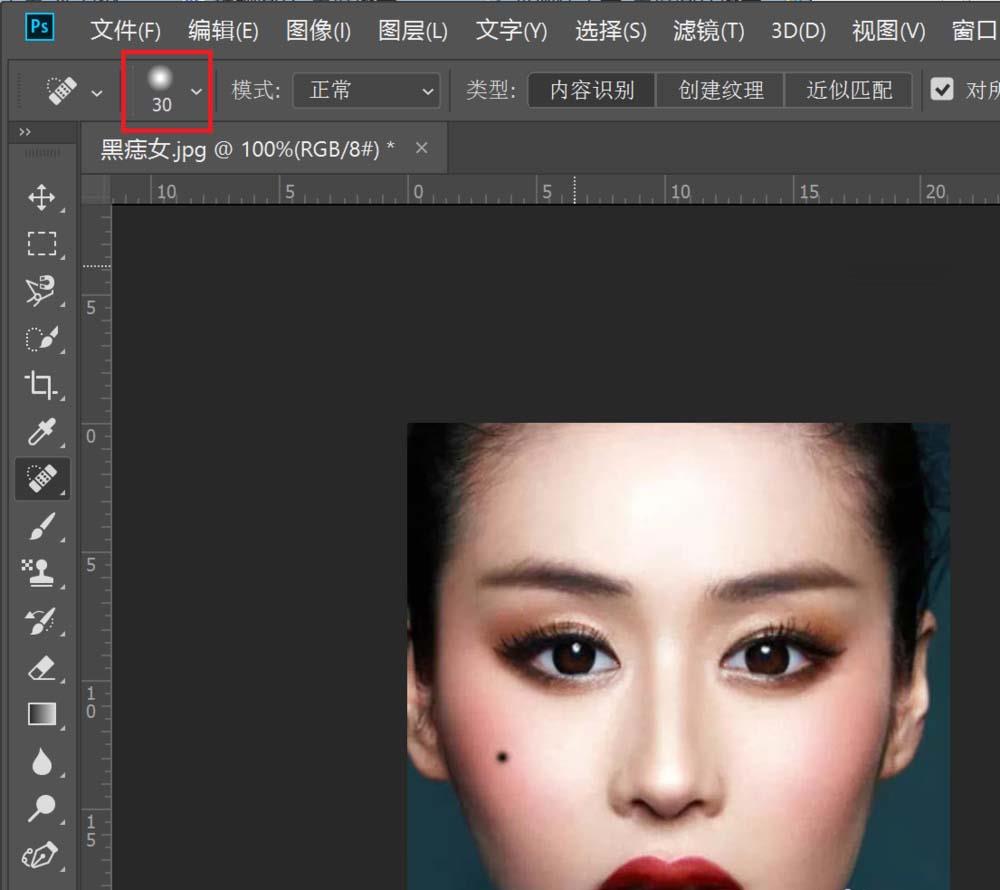Switch healing type to 近似匹配

[x=848, y=89]
